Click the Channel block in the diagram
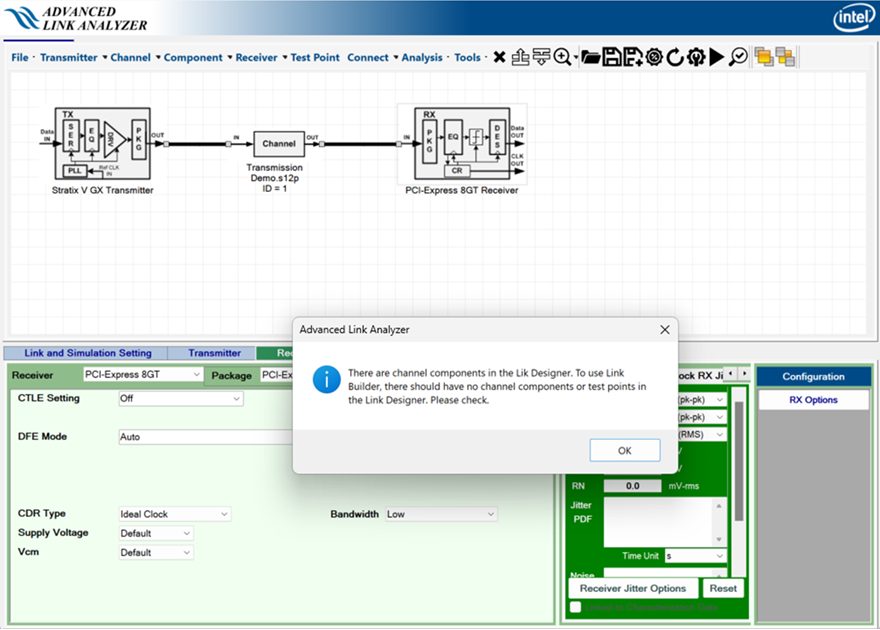 [x=279, y=144]
